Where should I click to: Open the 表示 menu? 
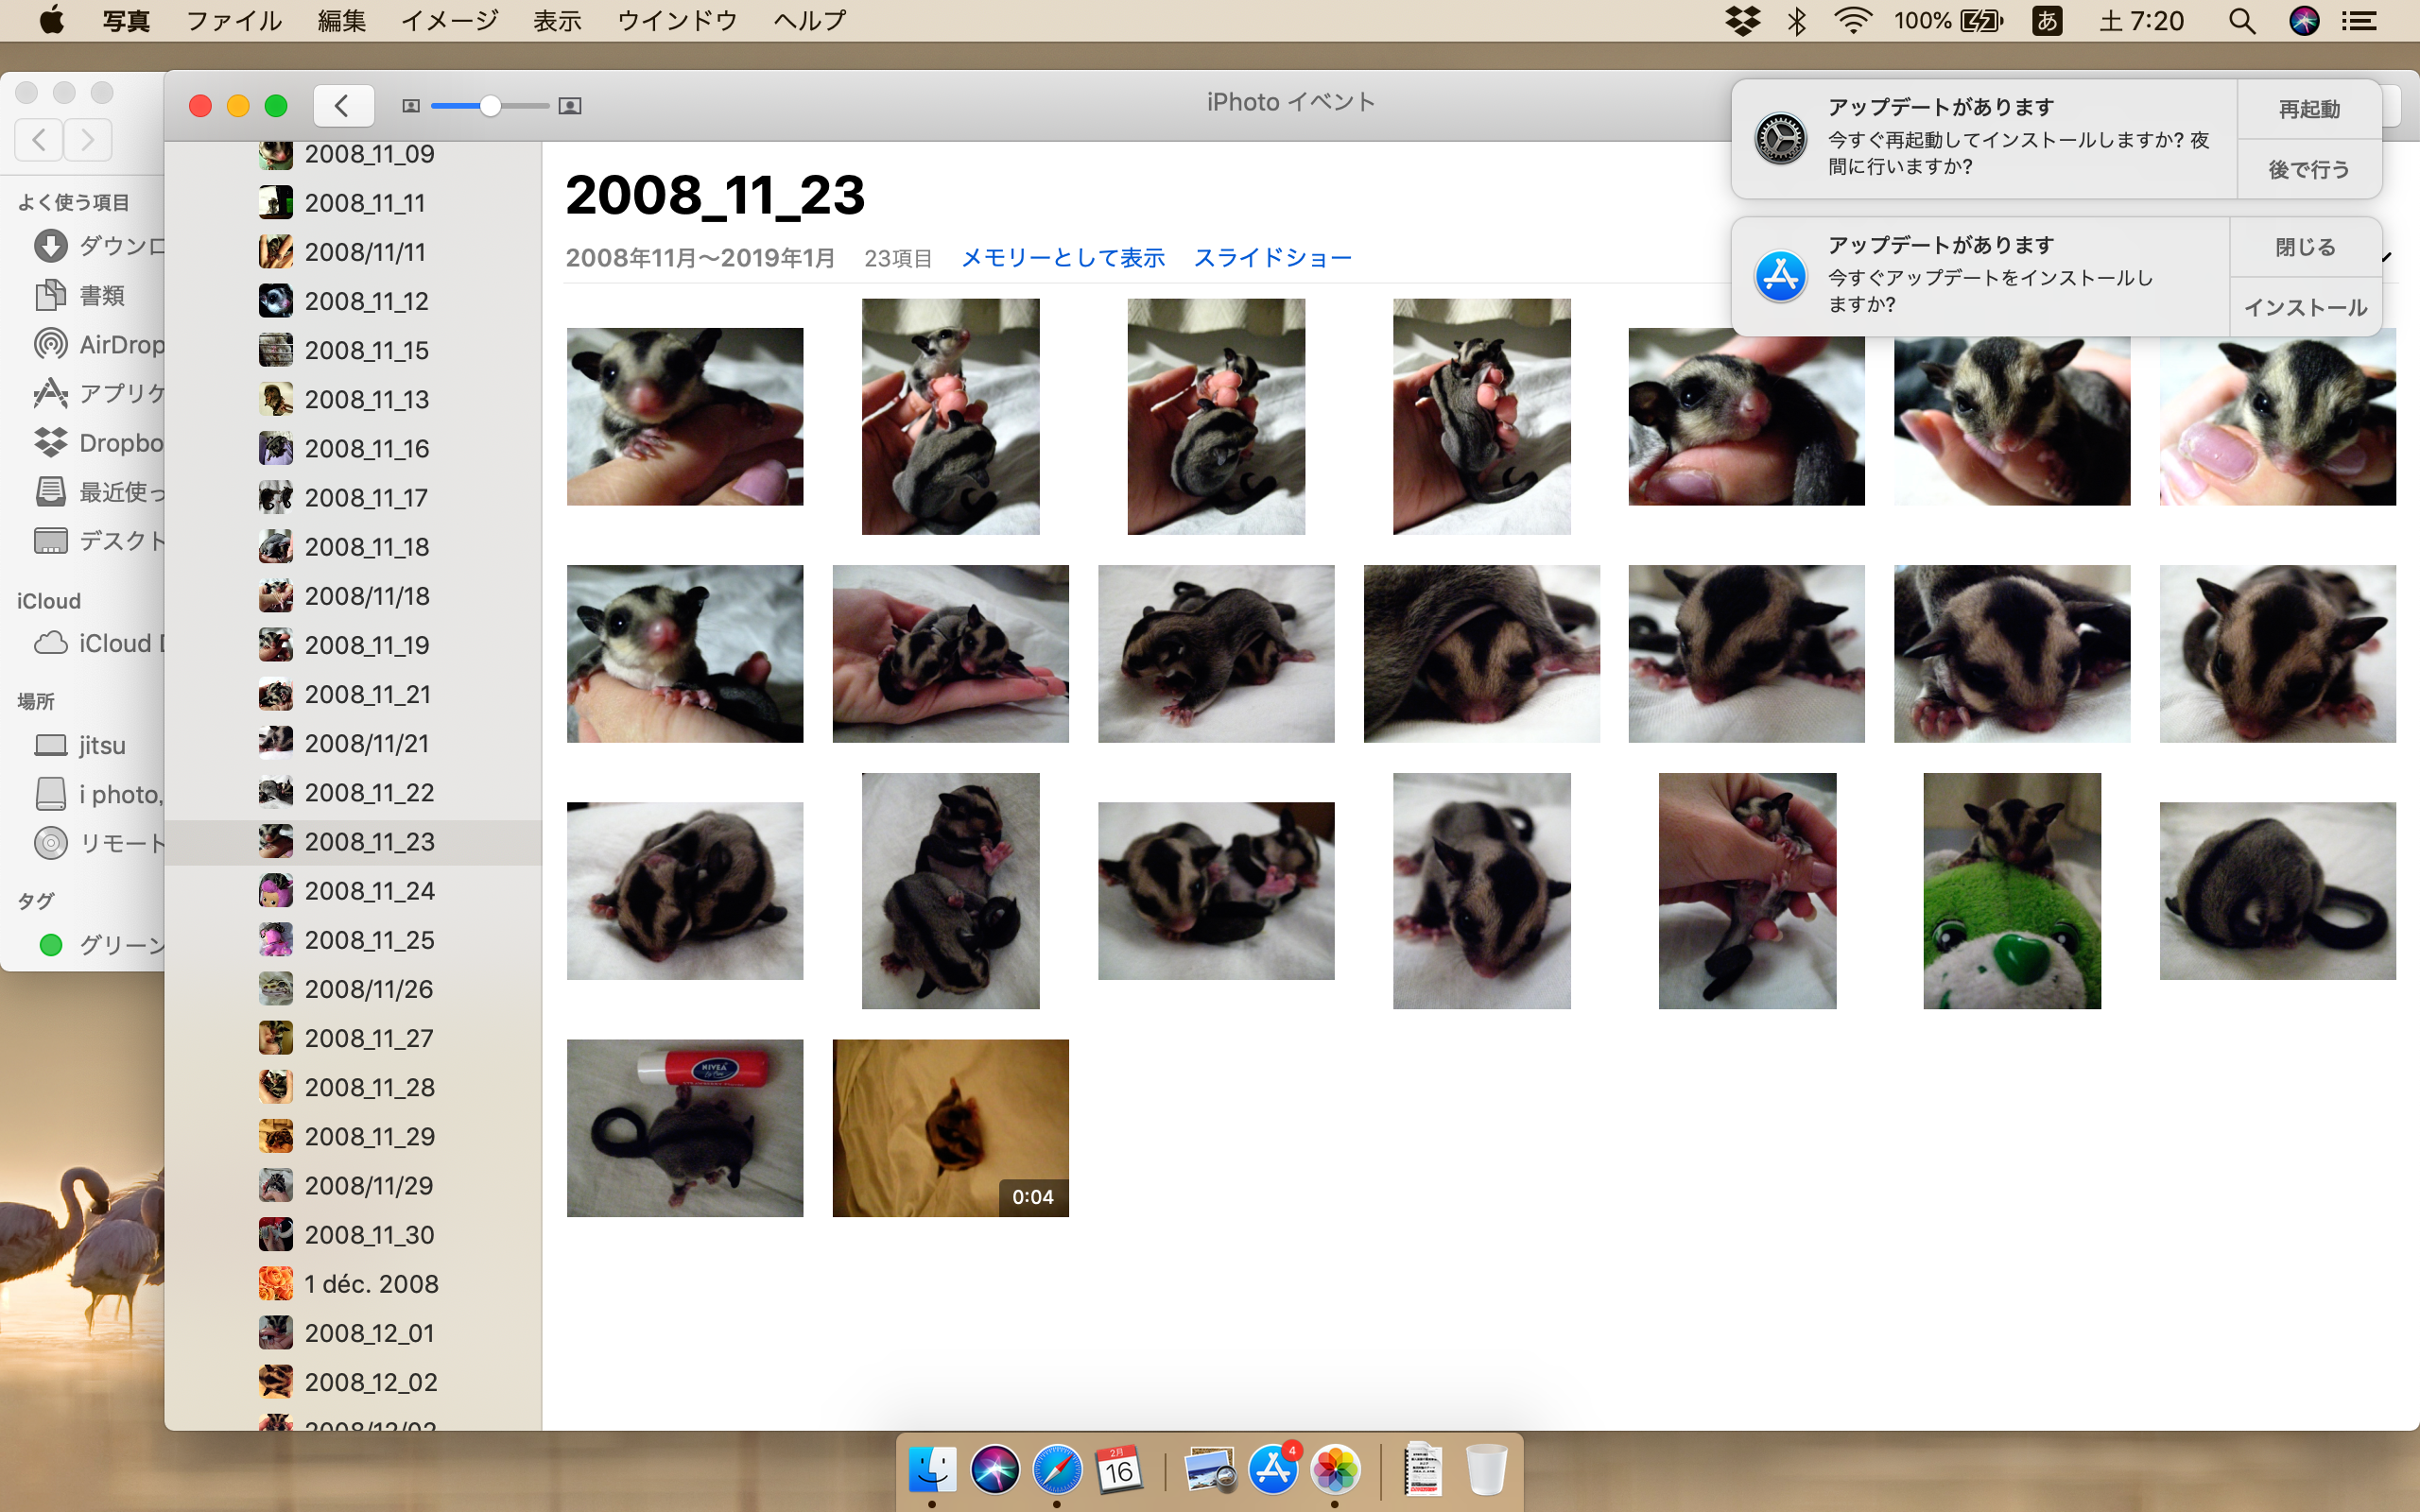pos(557,21)
